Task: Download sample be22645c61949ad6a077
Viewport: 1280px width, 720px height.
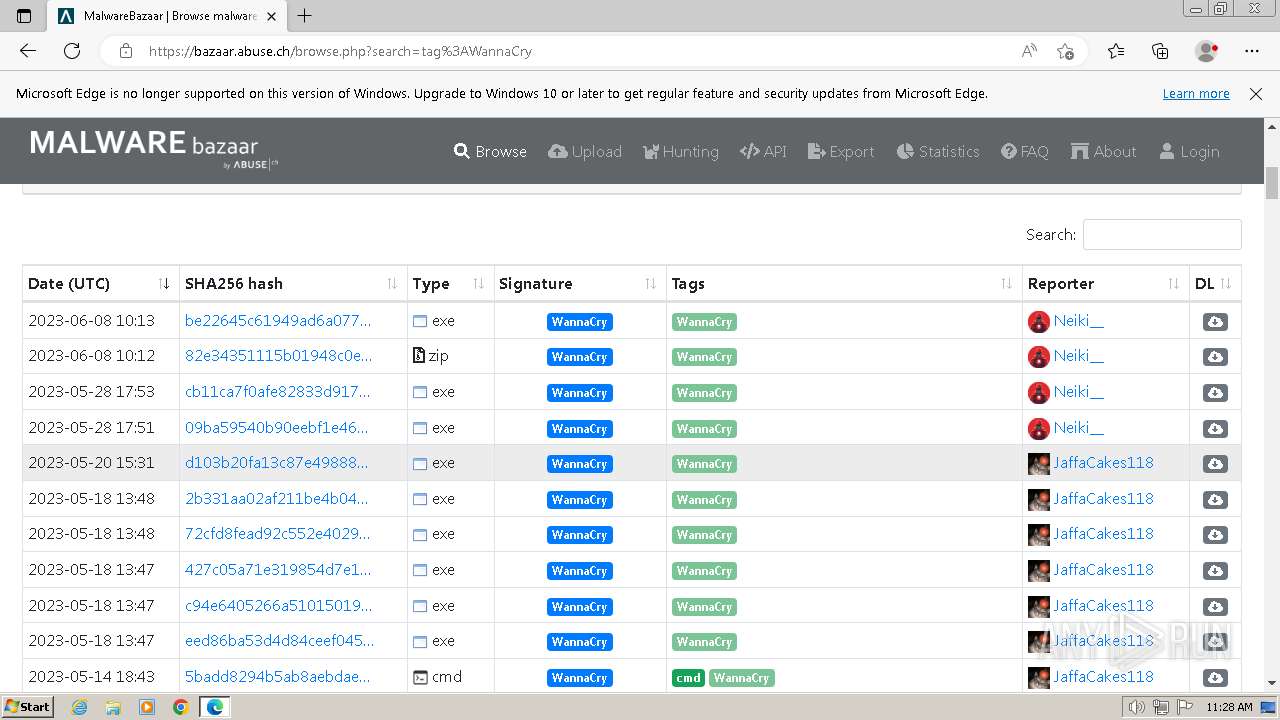Action: [1215, 322]
